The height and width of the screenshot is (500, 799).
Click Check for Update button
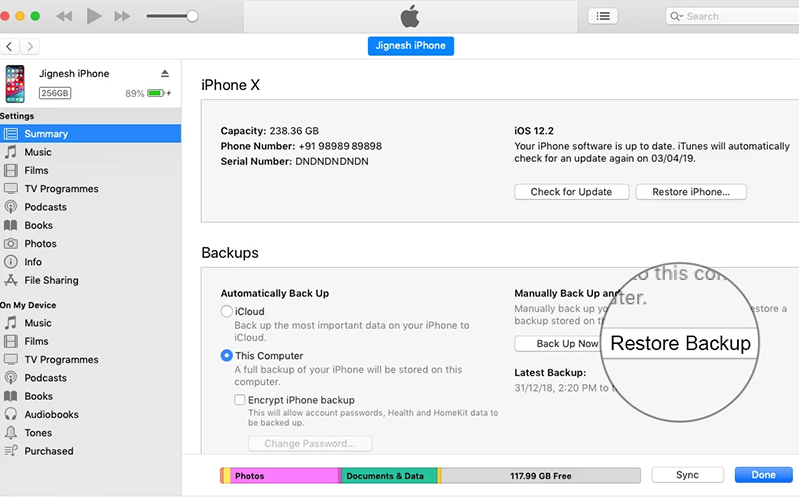click(571, 192)
